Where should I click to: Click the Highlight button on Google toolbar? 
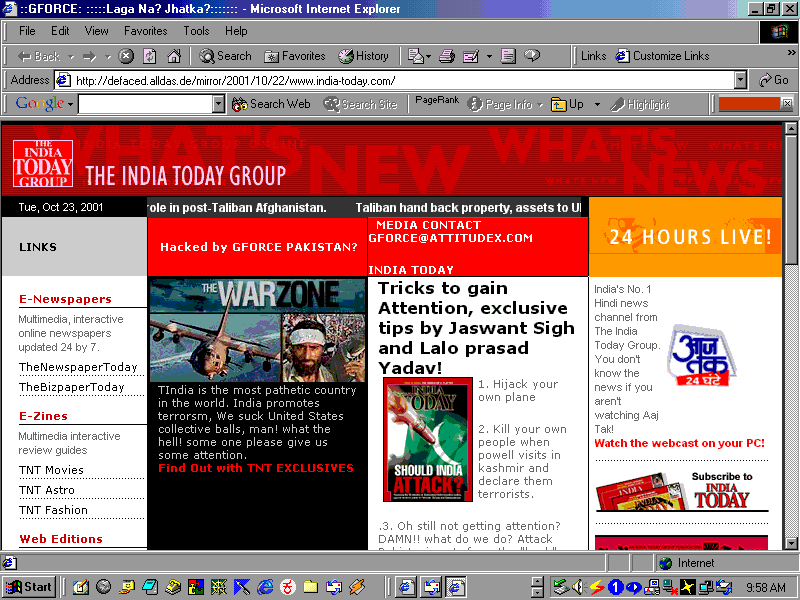click(x=640, y=104)
